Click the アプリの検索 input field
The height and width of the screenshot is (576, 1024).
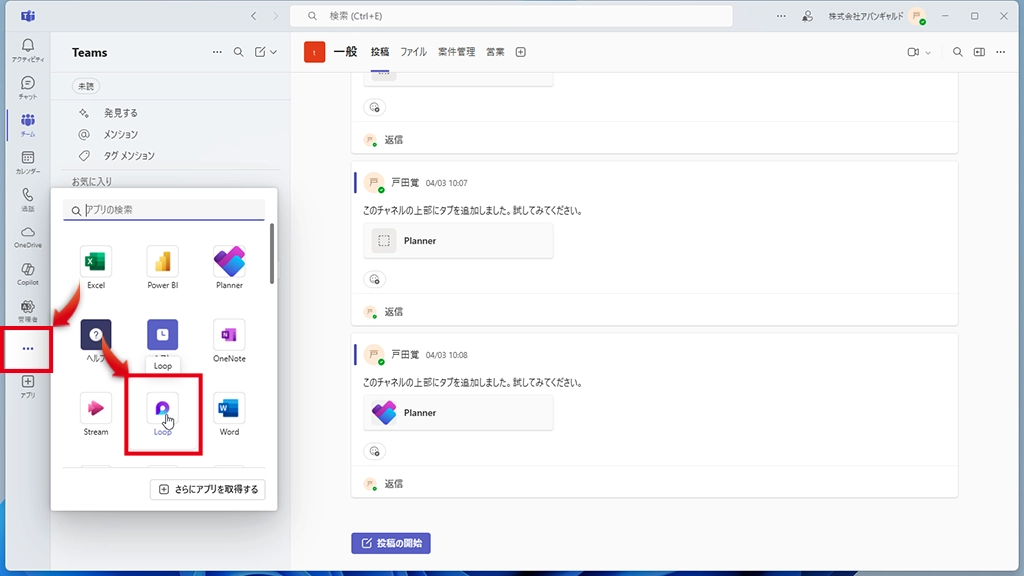pos(164,210)
